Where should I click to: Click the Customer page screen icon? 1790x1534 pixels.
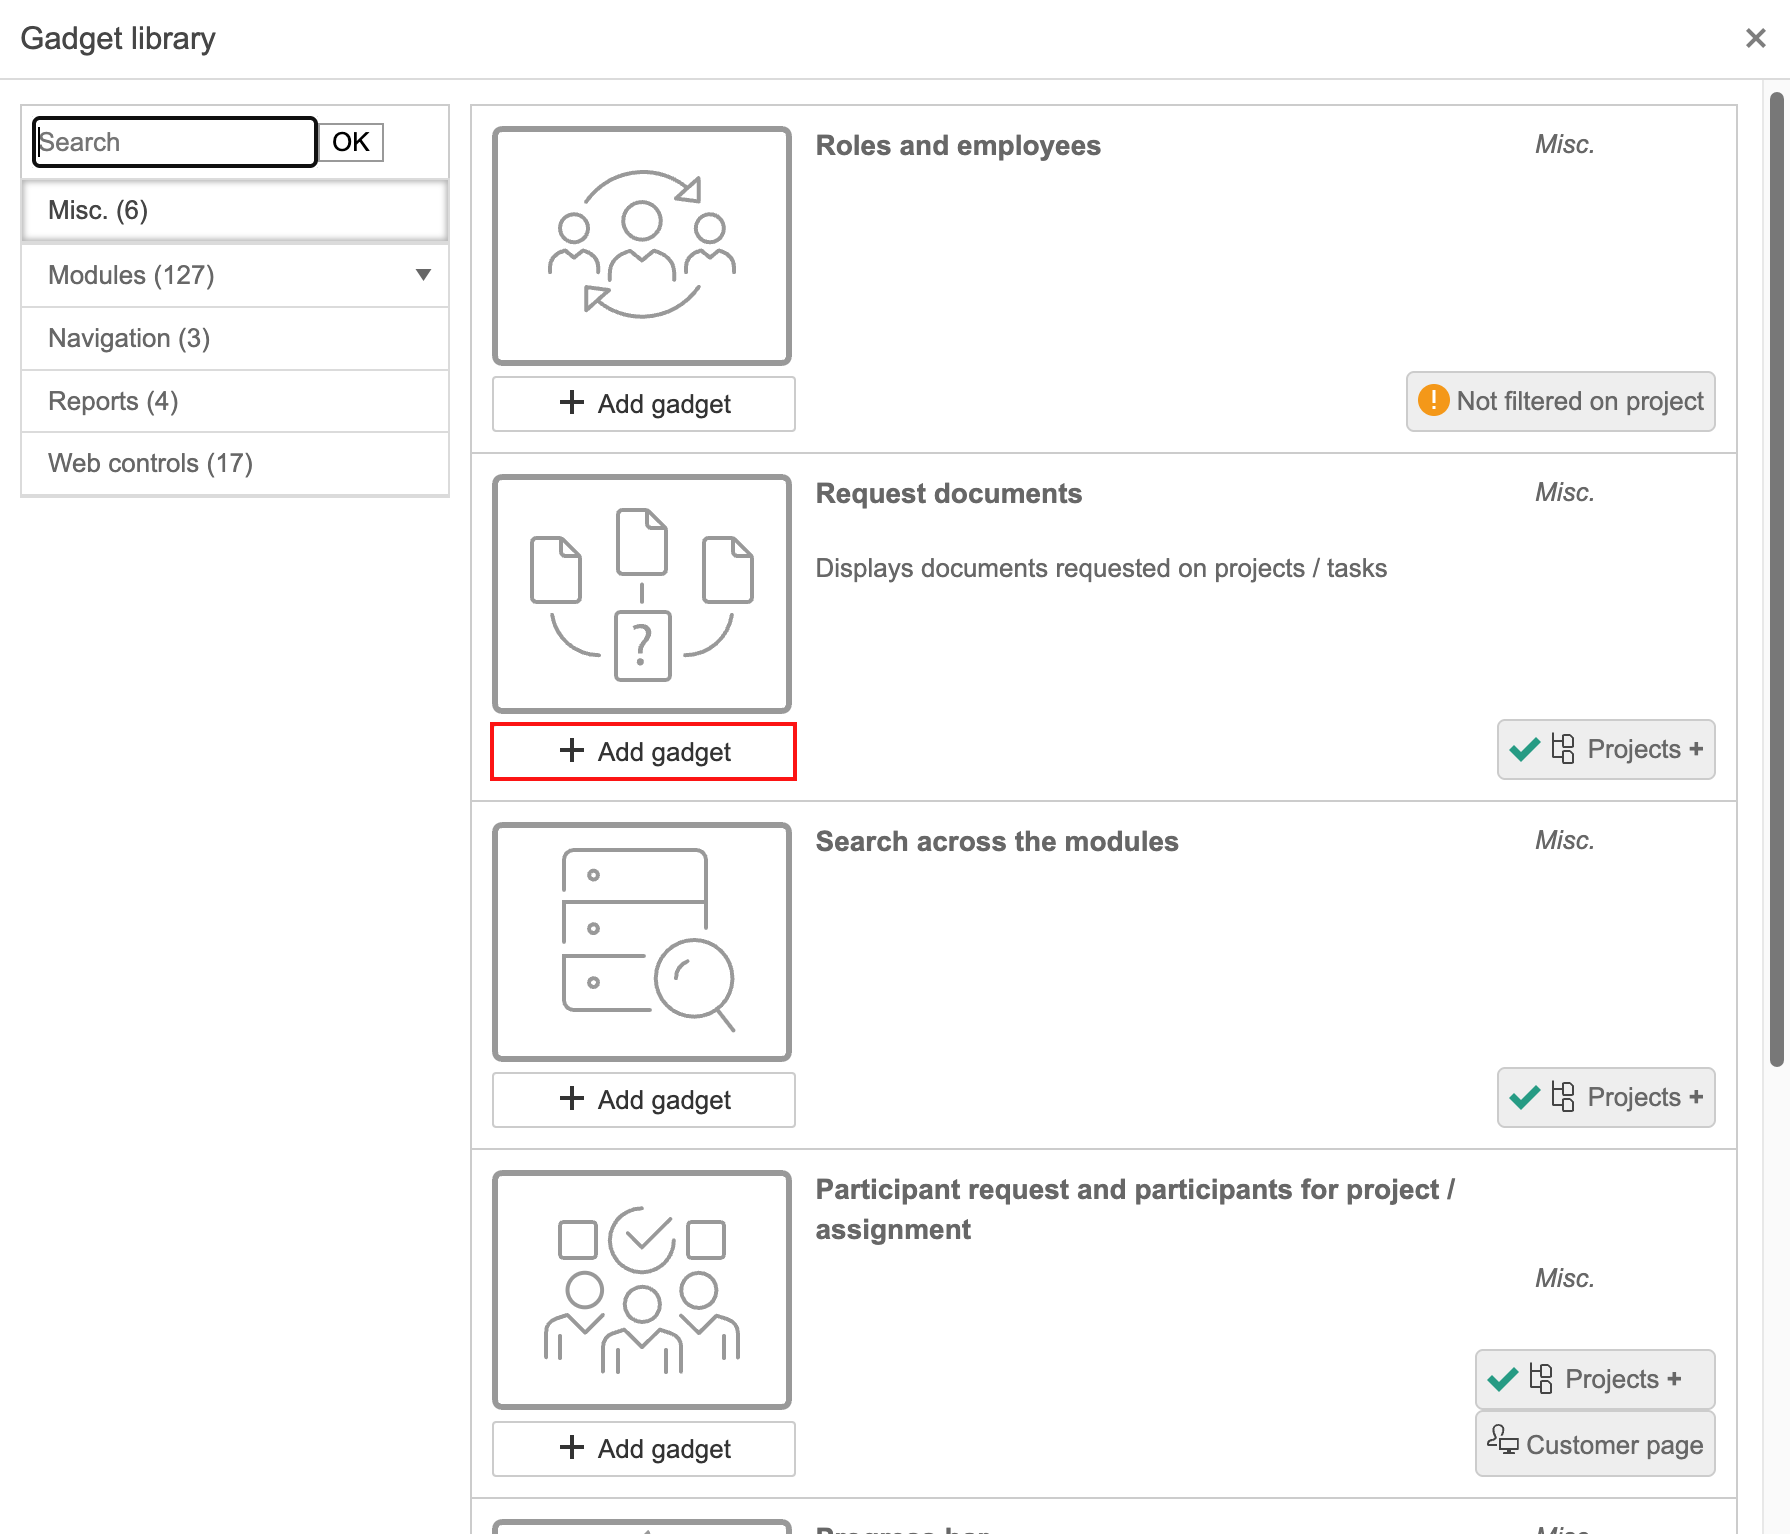tap(1502, 1441)
